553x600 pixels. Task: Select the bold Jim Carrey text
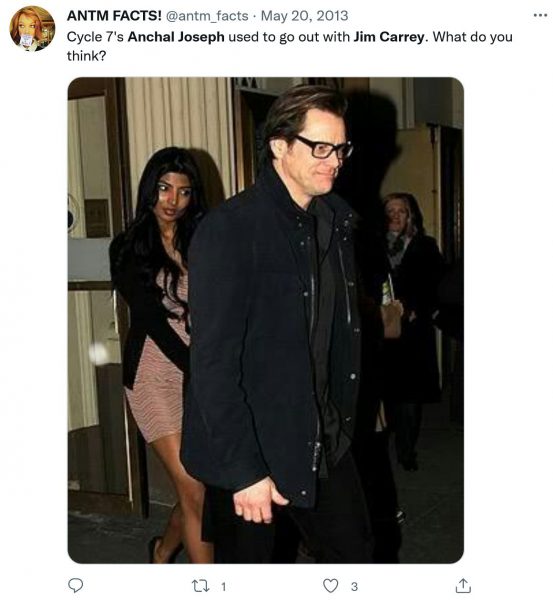388,37
